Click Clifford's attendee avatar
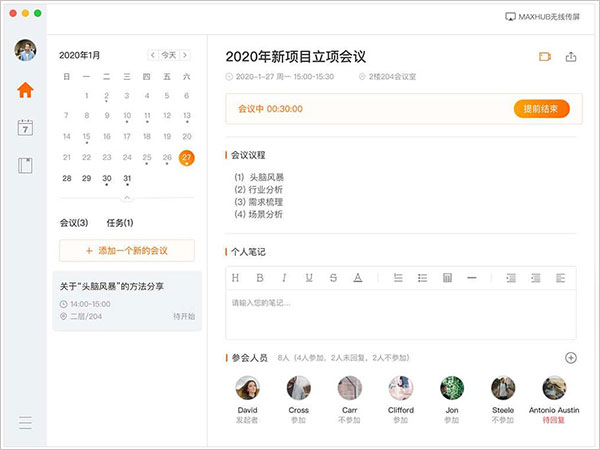 401,388
